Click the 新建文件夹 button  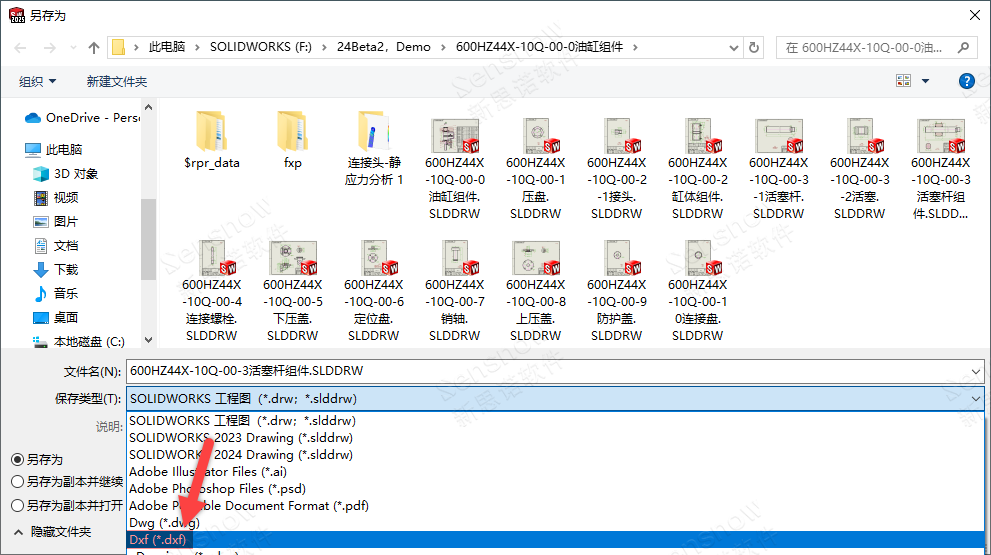(116, 81)
